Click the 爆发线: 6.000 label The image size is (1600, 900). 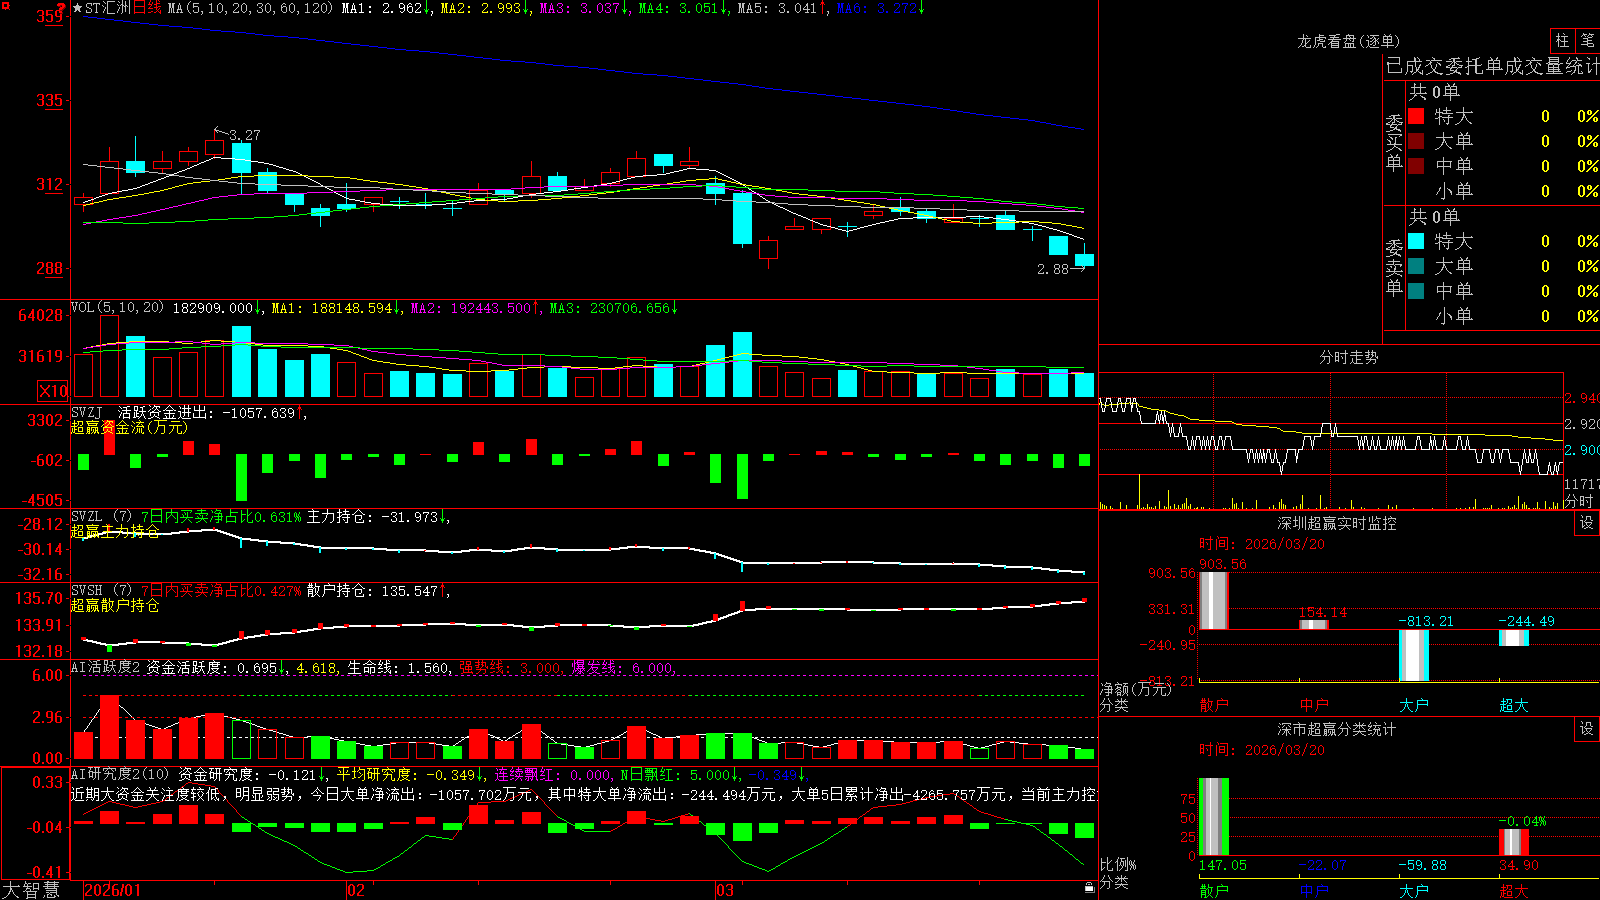tap(622, 667)
